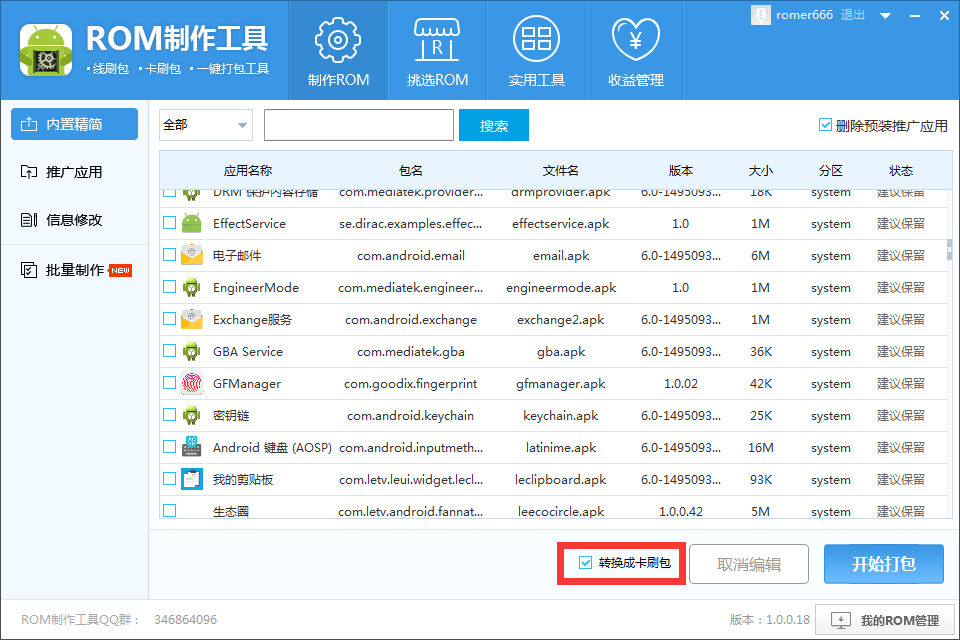Uncheck 删除预装推广应用 option
This screenshot has width=960, height=640.
tap(826, 126)
